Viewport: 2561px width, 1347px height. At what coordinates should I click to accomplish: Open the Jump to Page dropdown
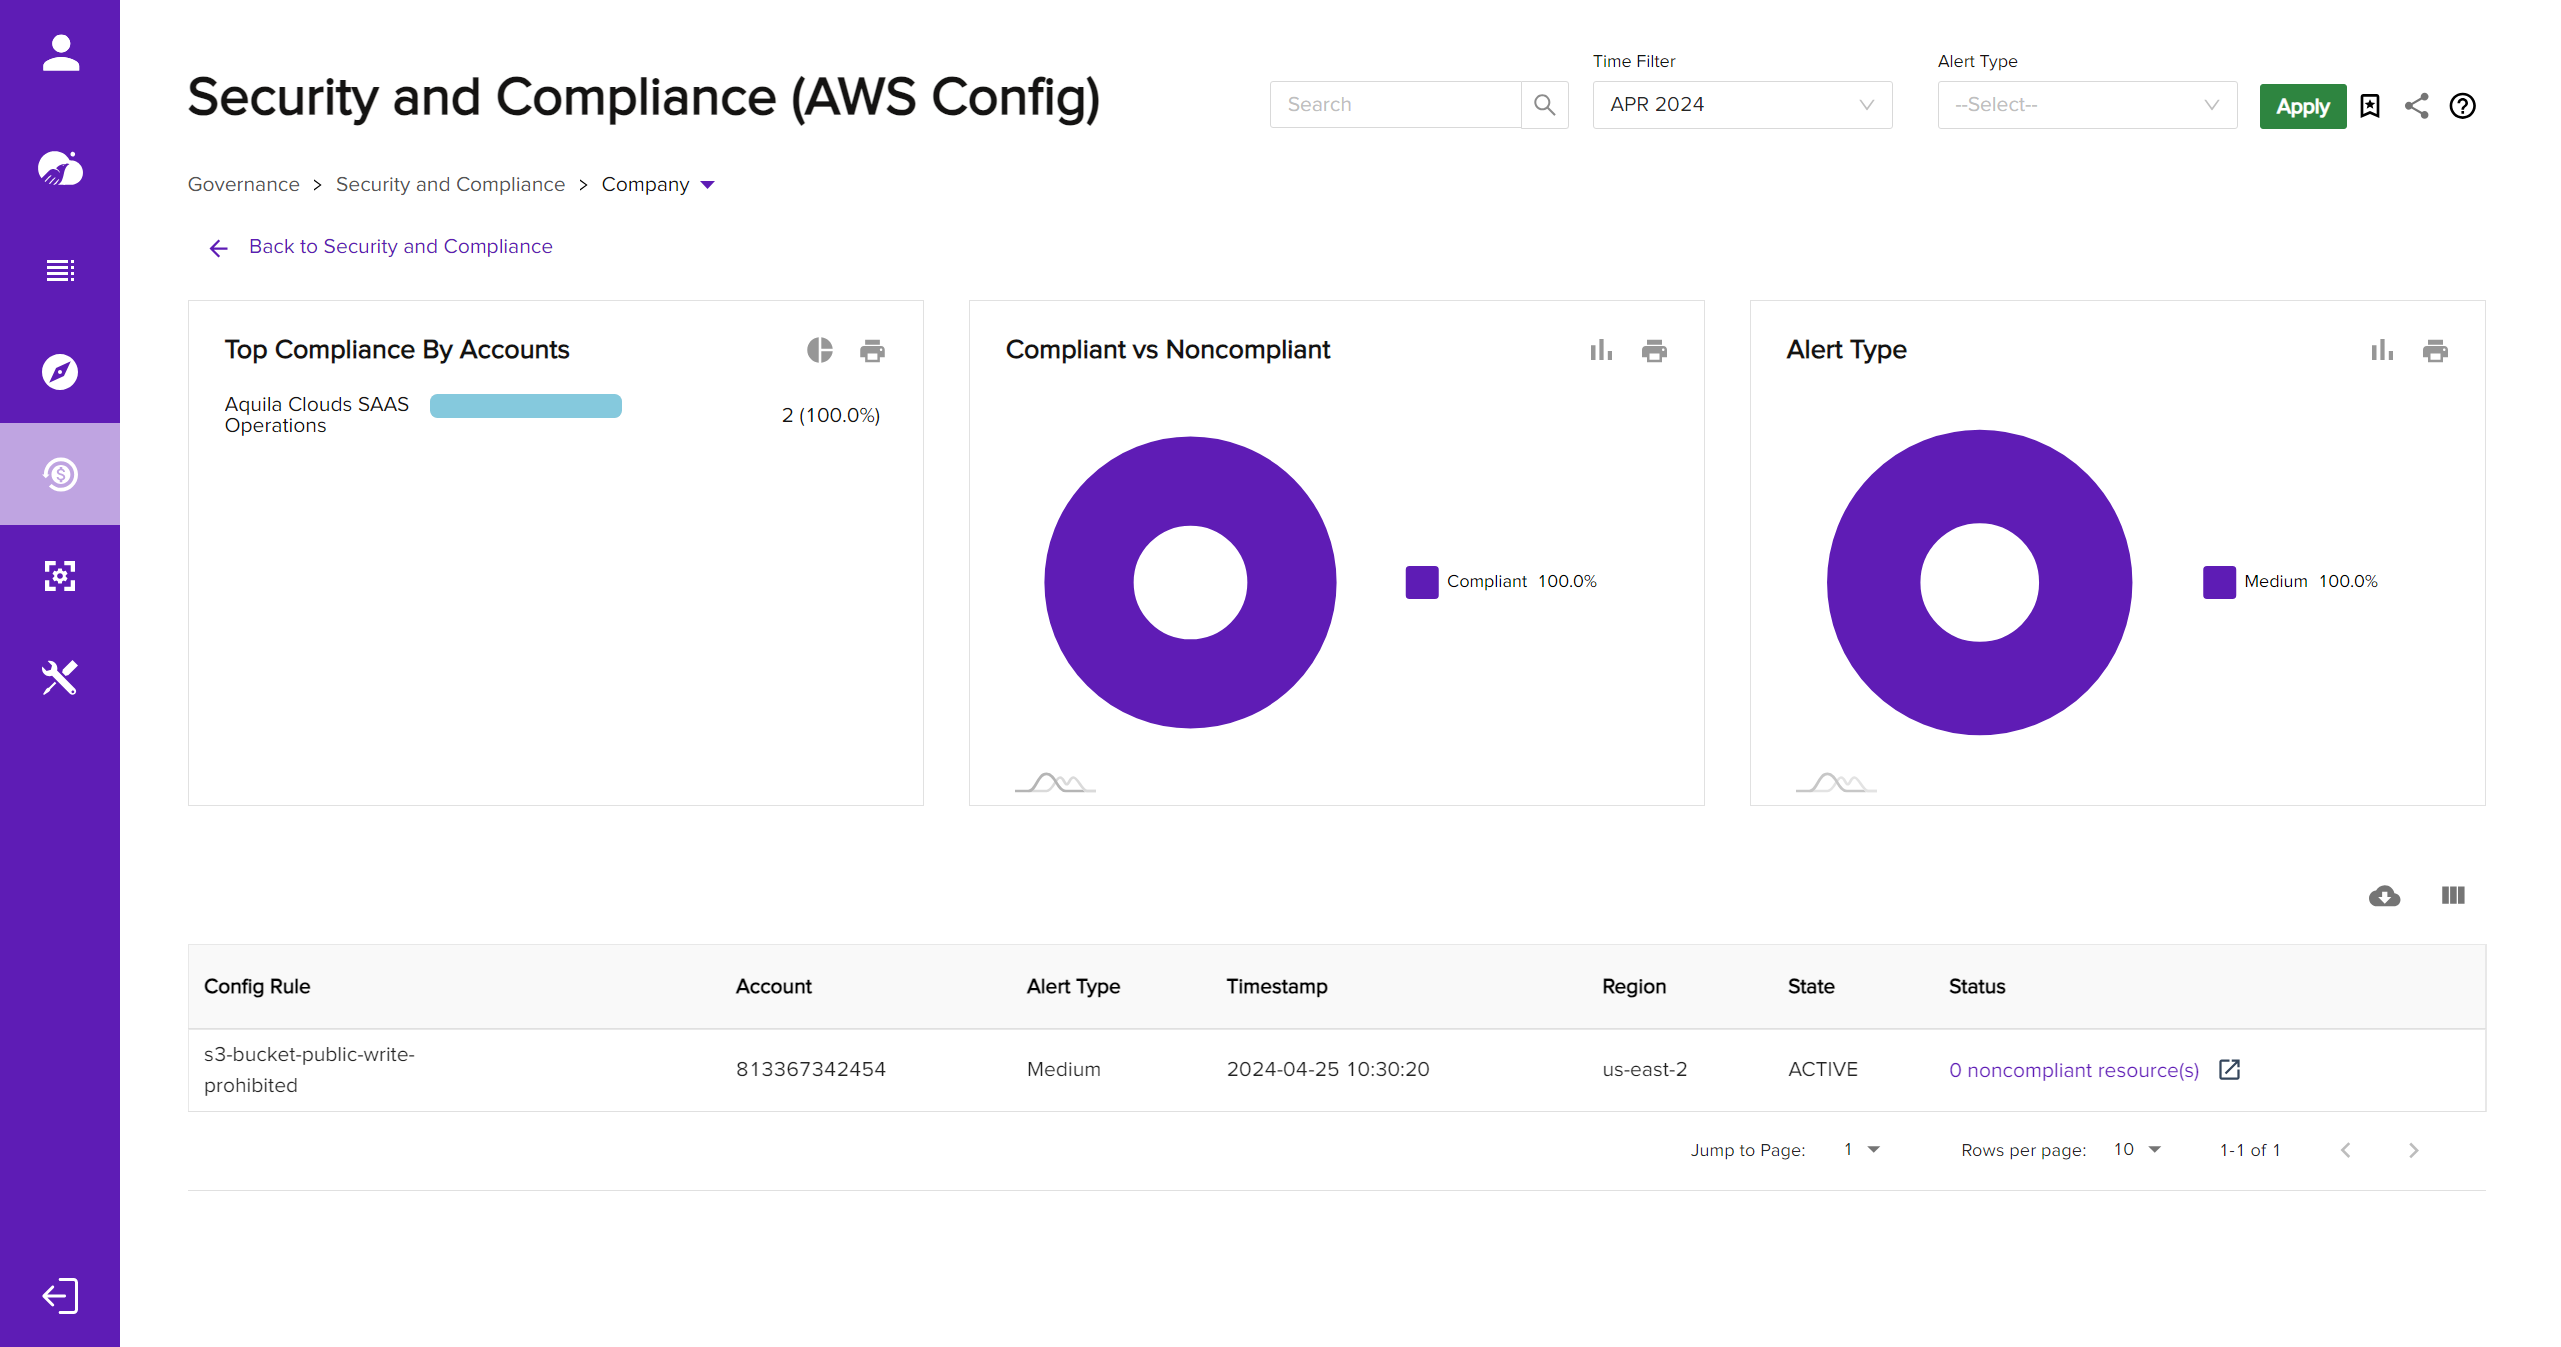pyautogui.click(x=1861, y=1150)
